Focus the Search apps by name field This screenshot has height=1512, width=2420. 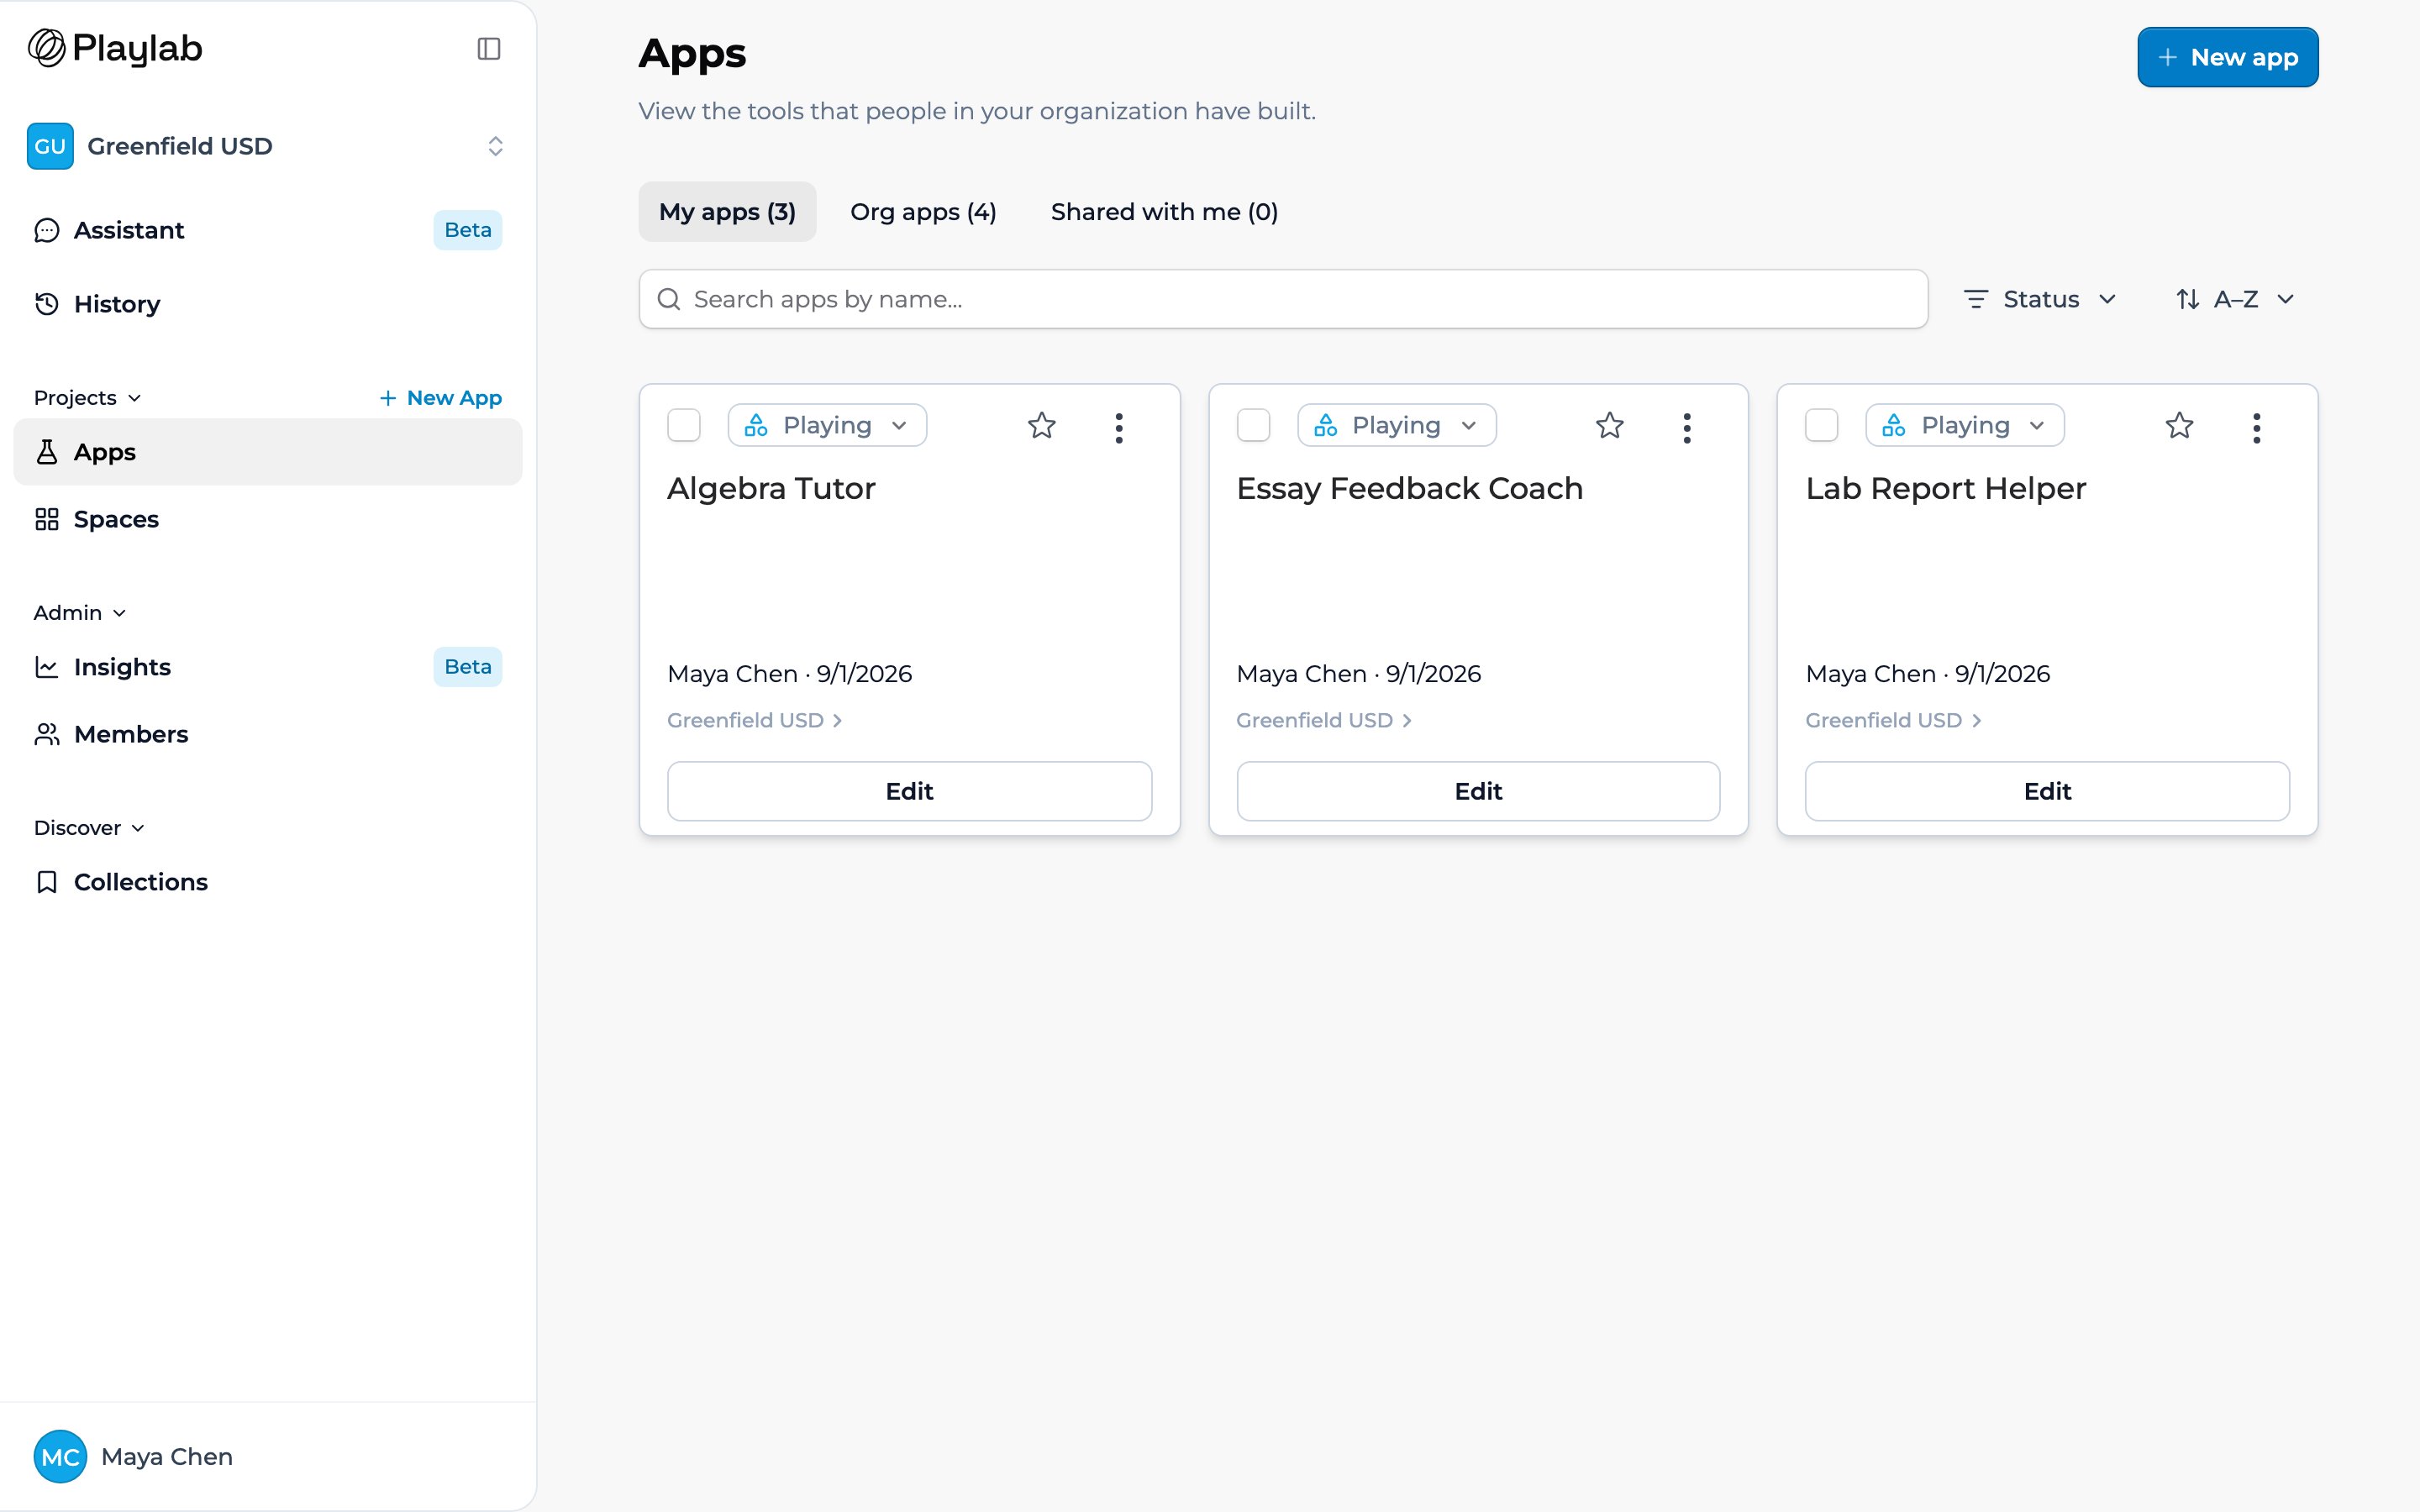tap(1283, 299)
